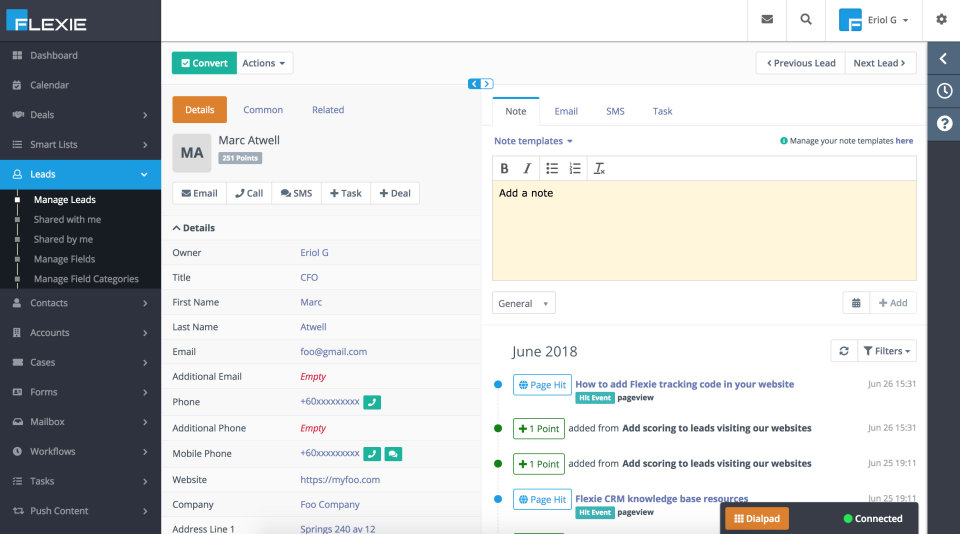The image size is (960, 534).
Task: Collapse the Details section header
Action: coord(193,228)
